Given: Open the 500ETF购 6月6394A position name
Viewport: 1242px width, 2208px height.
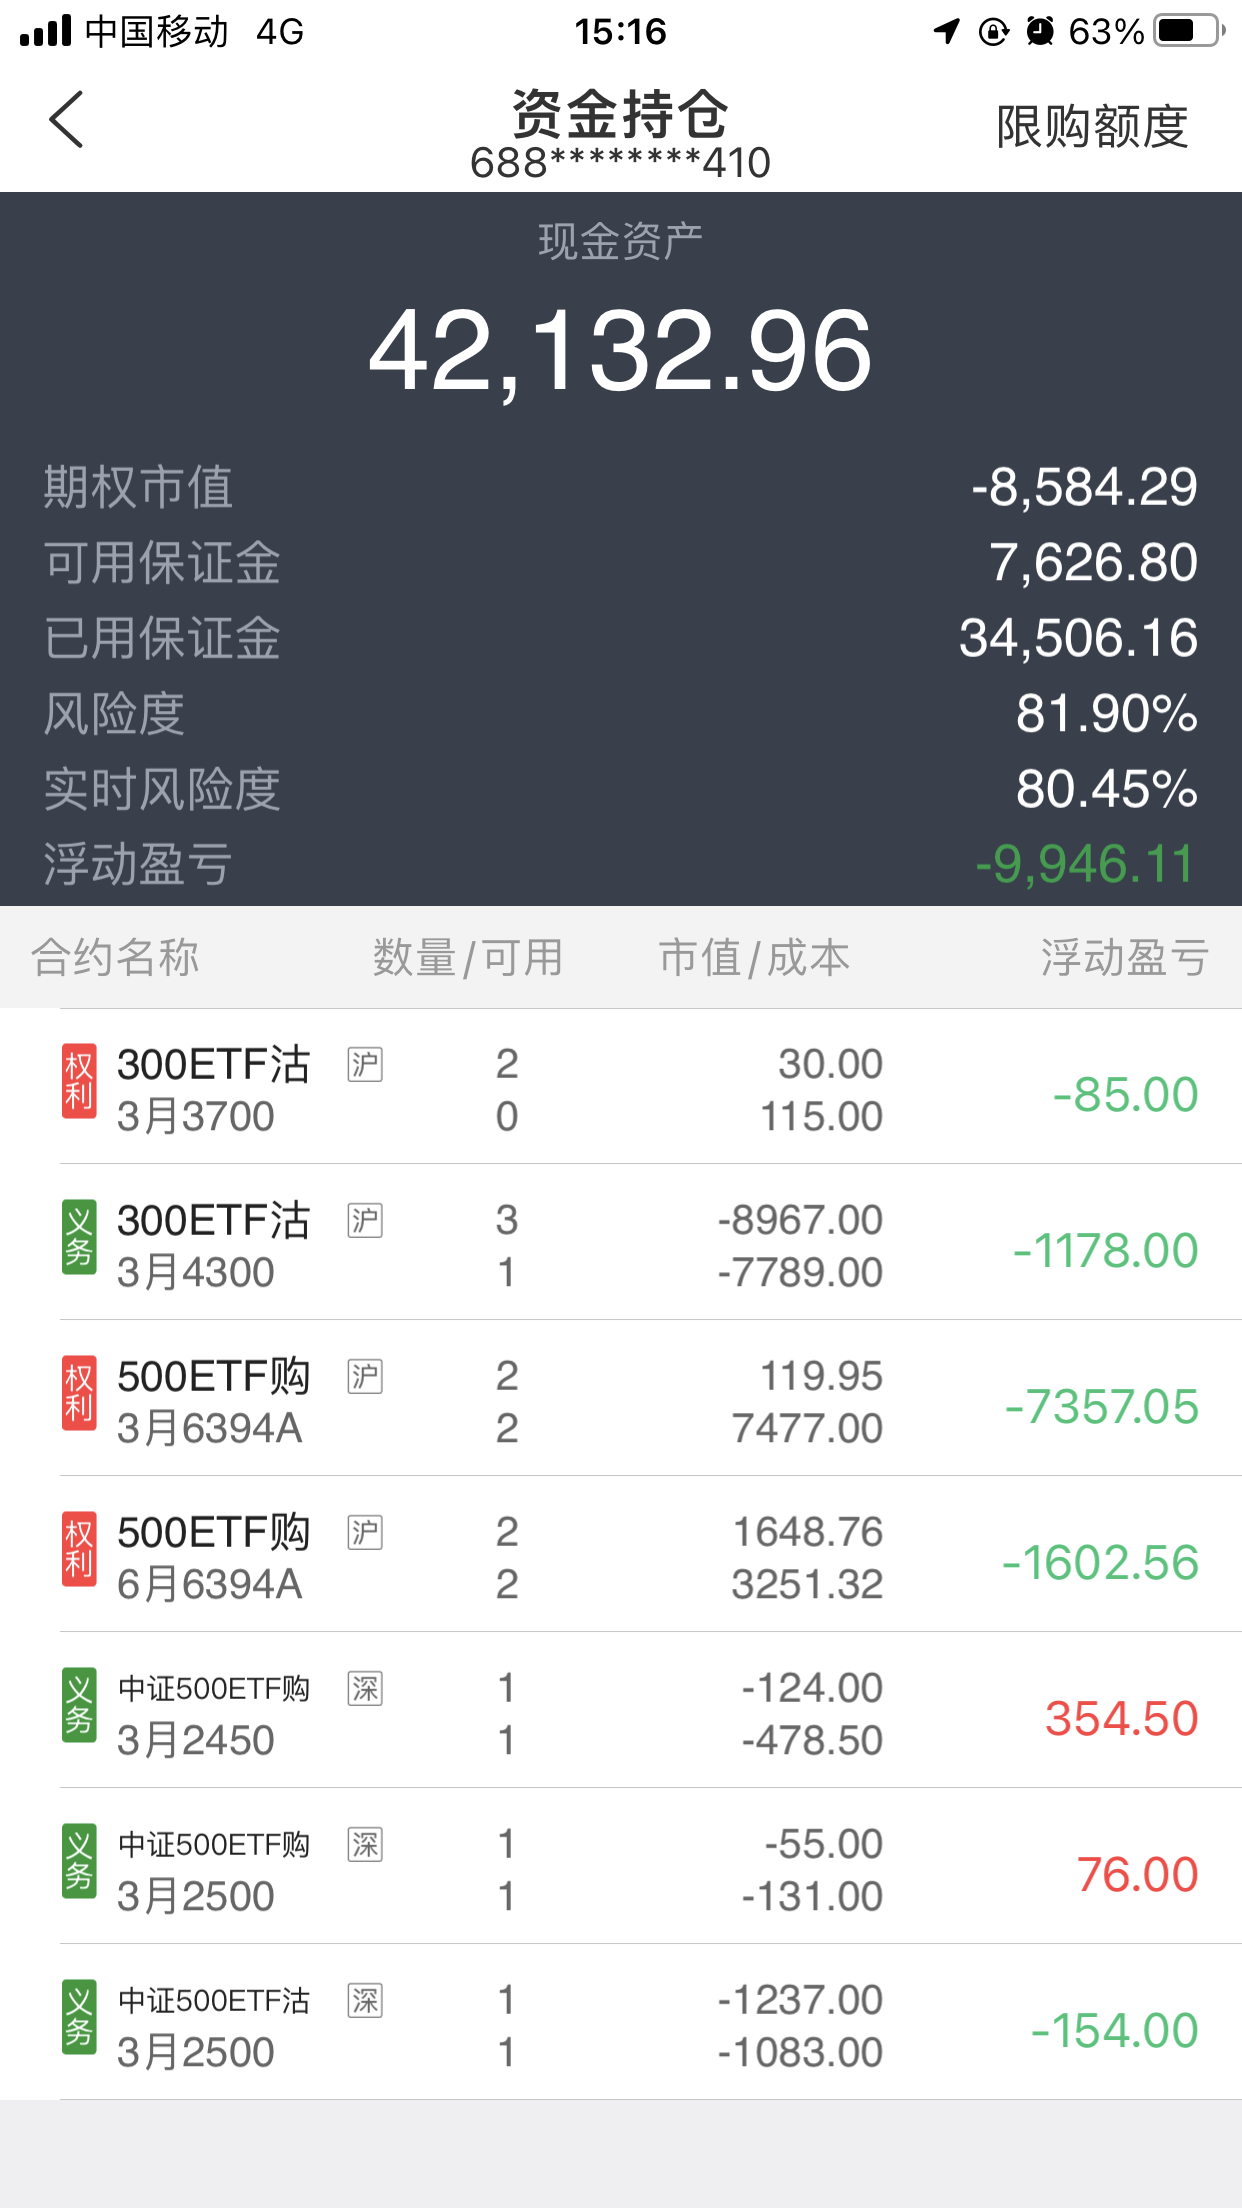Looking at the screenshot, I should click(213, 1556).
